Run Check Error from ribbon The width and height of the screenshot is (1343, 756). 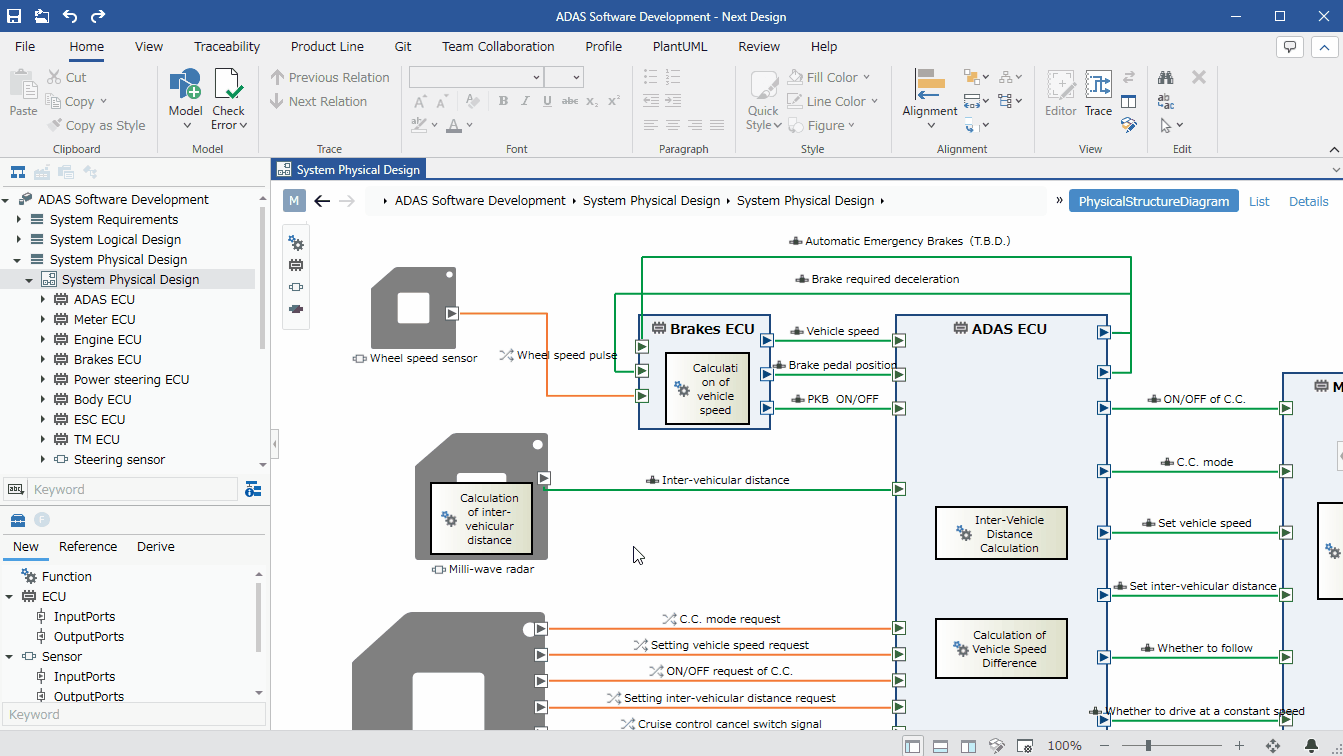pos(228,99)
